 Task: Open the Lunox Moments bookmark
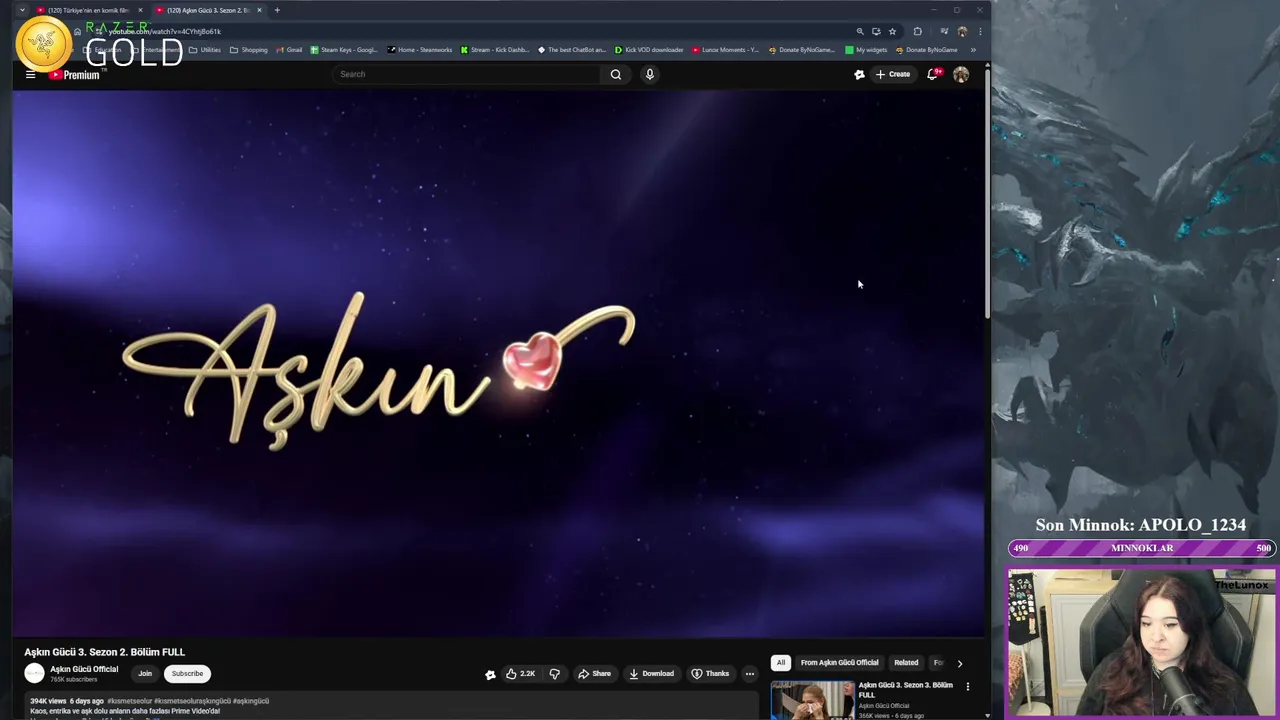click(725, 50)
